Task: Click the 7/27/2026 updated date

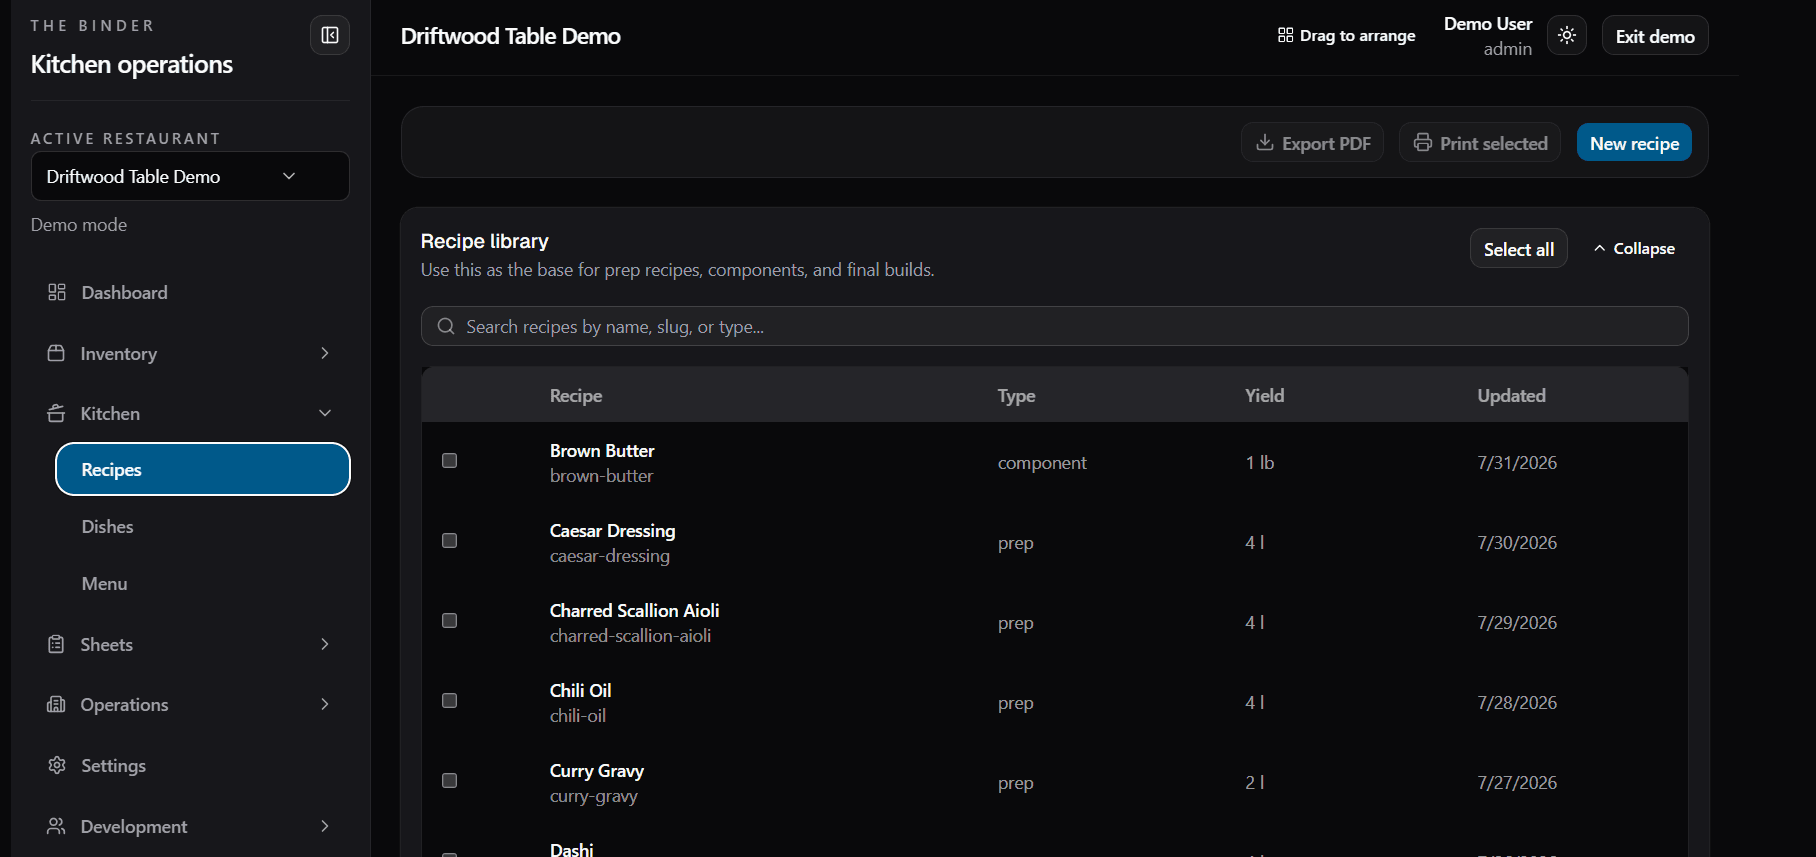Action: pos(1517,782)
